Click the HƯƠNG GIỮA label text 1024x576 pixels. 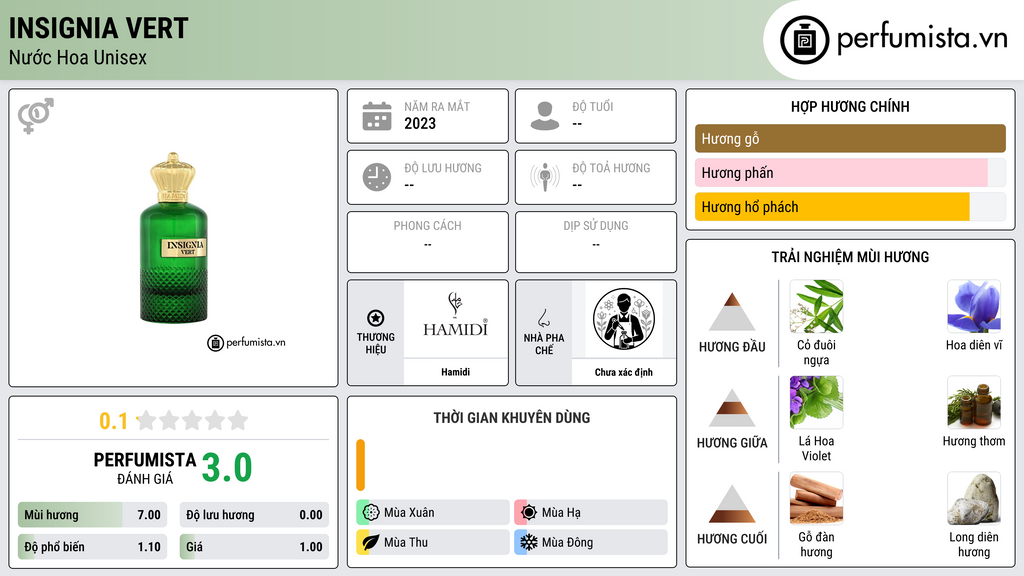[x=732, y=443]
